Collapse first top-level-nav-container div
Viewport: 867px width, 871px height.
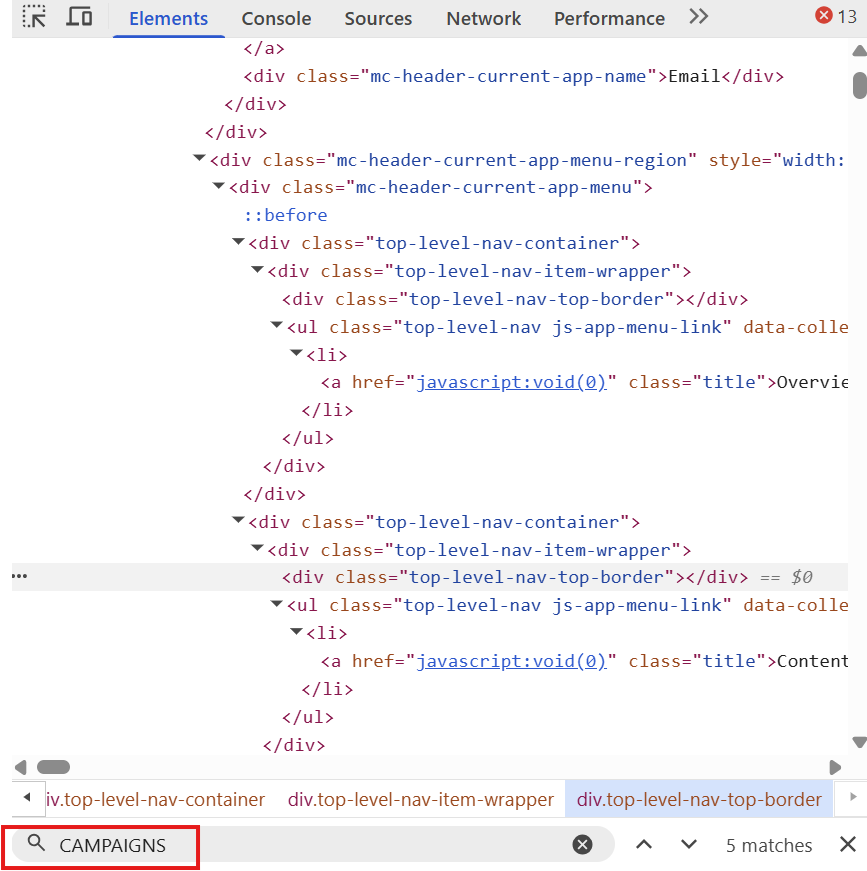(238, 242)
